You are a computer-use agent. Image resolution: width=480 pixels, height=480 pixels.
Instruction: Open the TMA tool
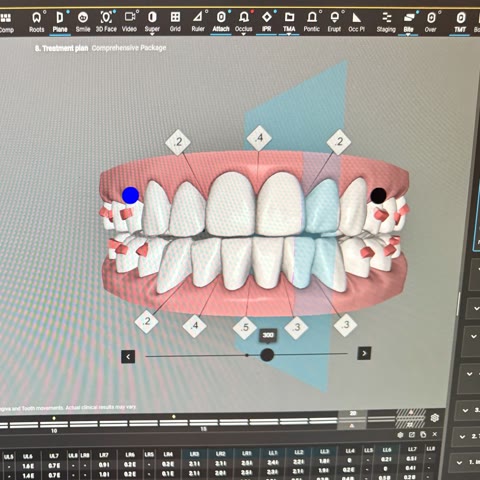pyautogui.click(x=289, y=22)
